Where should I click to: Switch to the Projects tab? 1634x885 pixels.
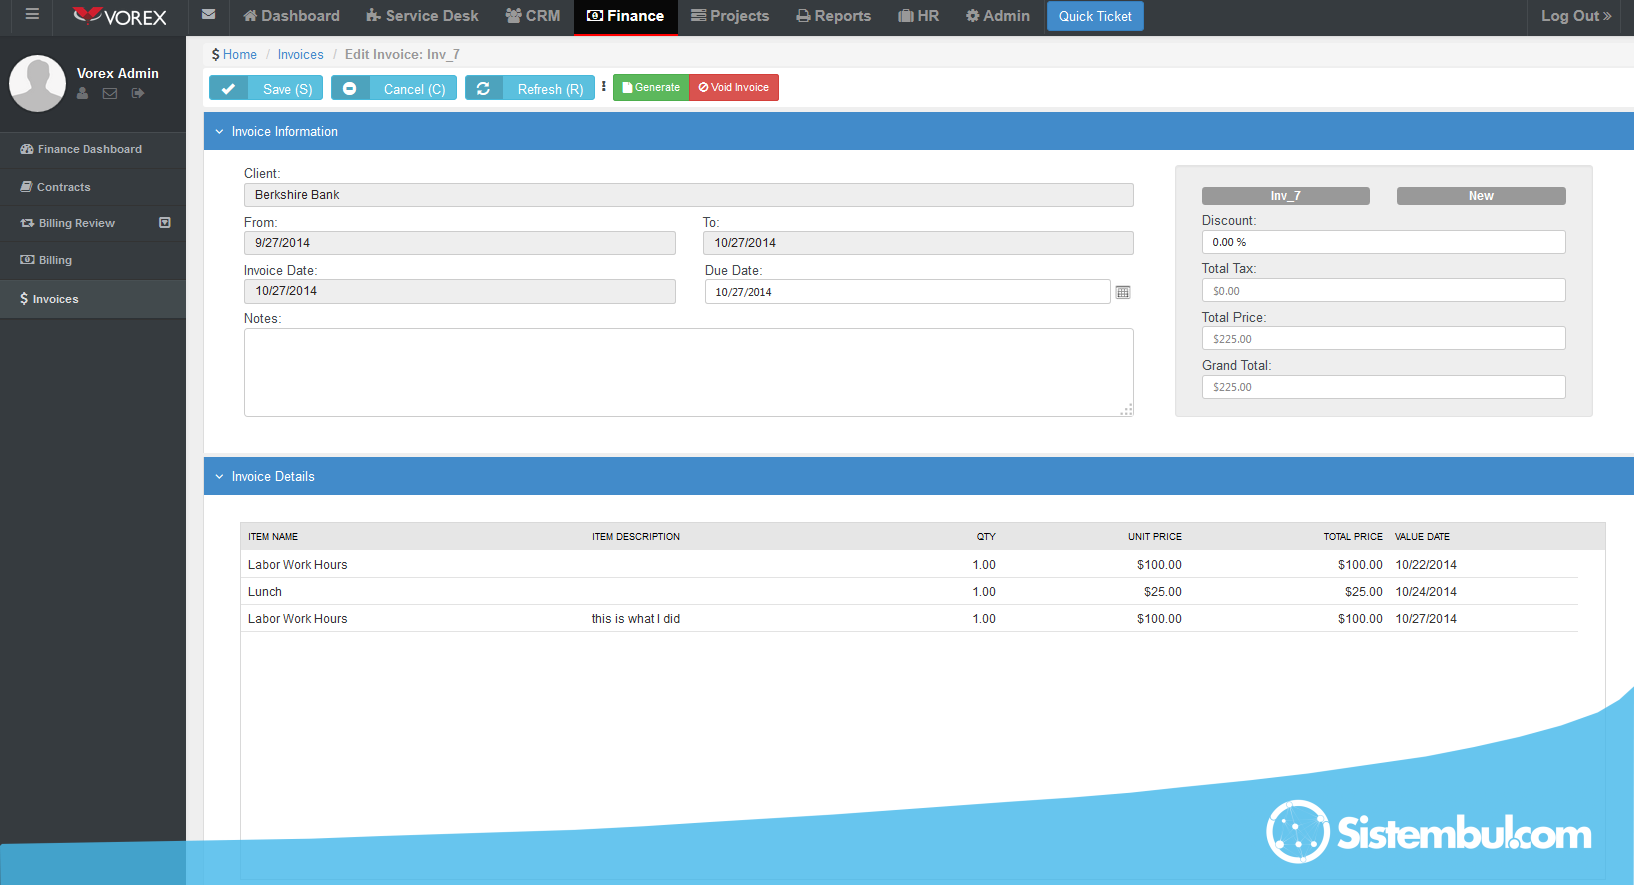coord(730,16)
